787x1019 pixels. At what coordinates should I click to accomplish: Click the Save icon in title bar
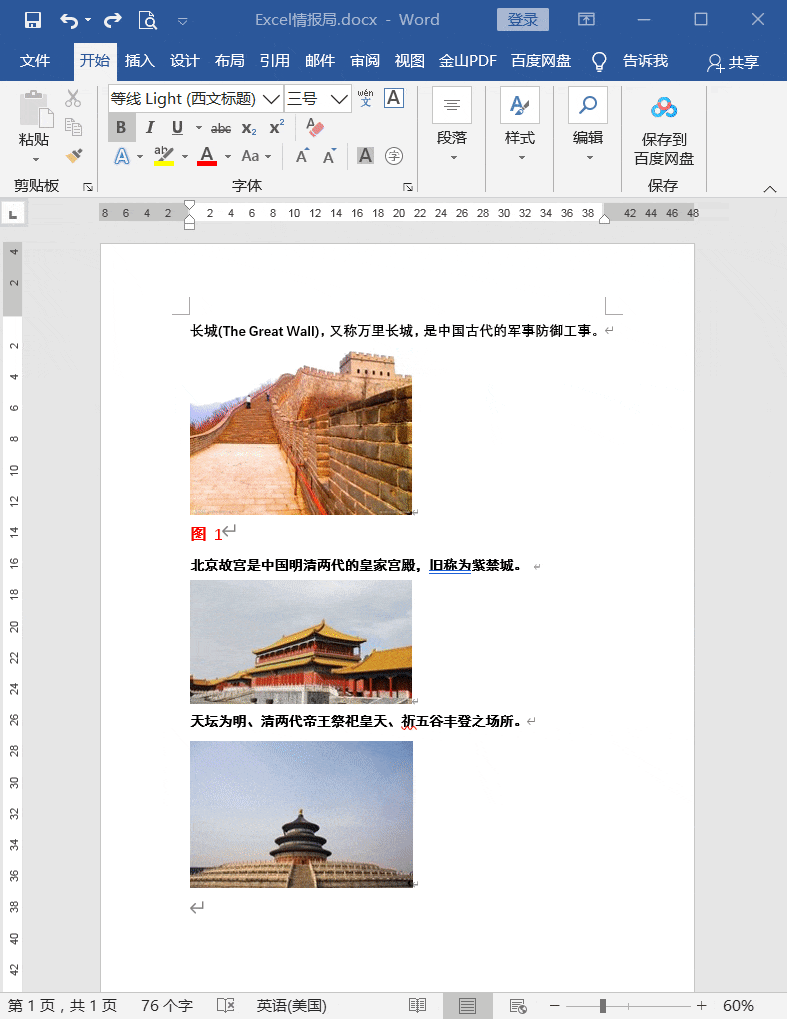coord(33,20)
